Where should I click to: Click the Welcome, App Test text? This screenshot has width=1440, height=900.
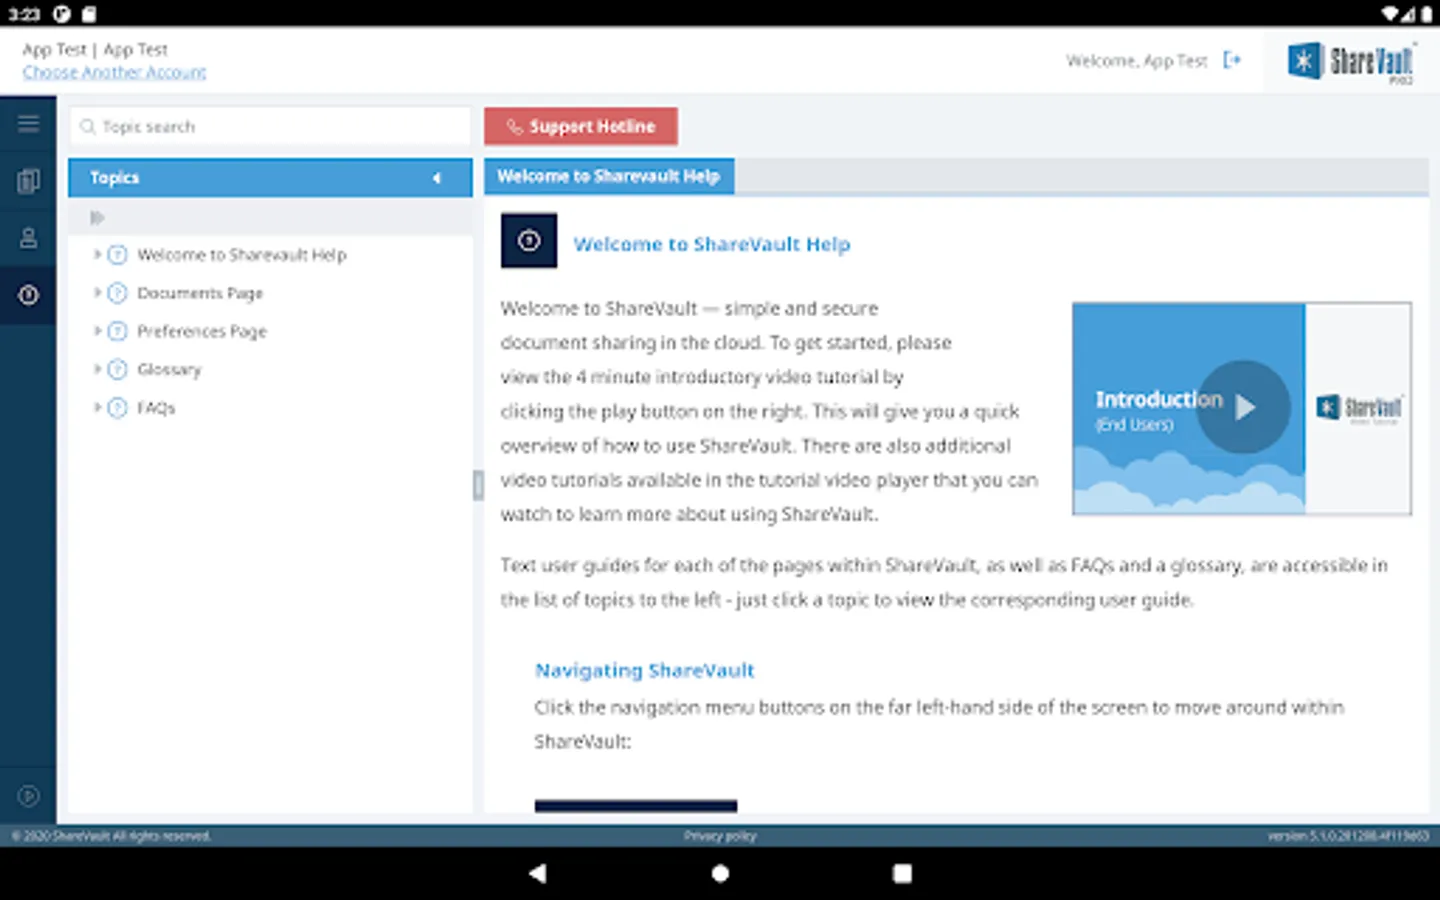pos(1137,61)
